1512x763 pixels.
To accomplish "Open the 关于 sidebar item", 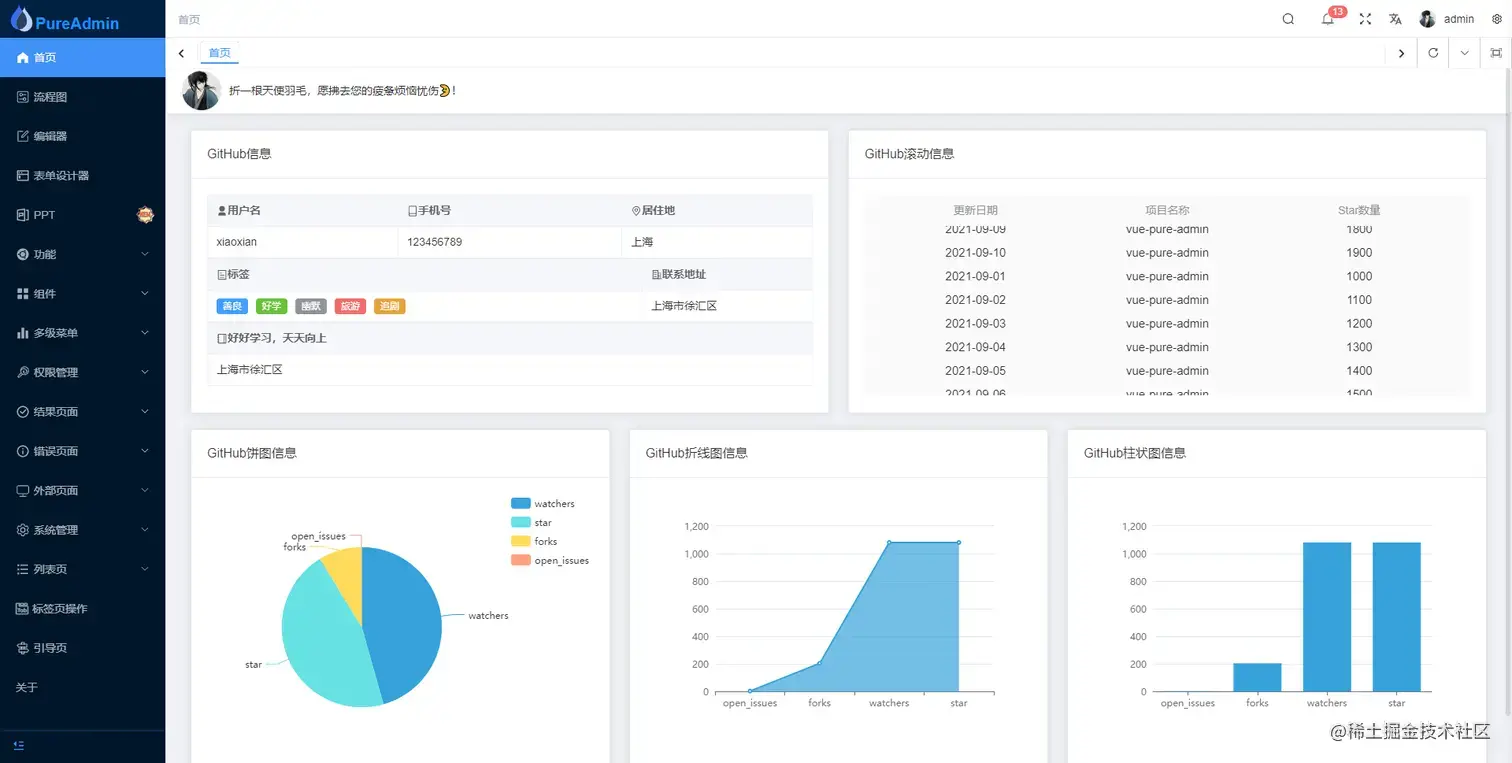I will point(82,687).
